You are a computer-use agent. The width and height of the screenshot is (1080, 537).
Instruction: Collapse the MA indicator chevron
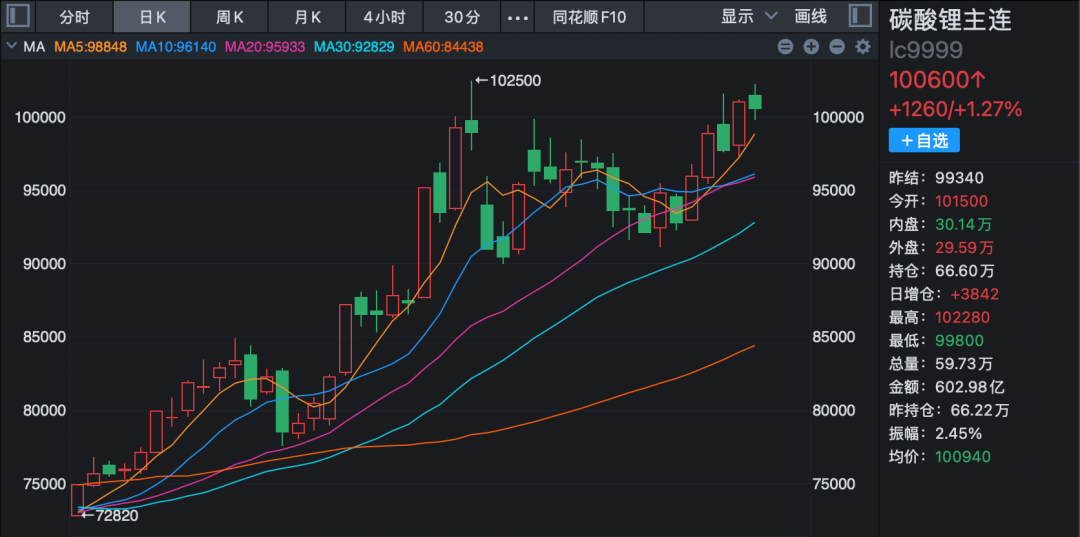tap(11, 47)
